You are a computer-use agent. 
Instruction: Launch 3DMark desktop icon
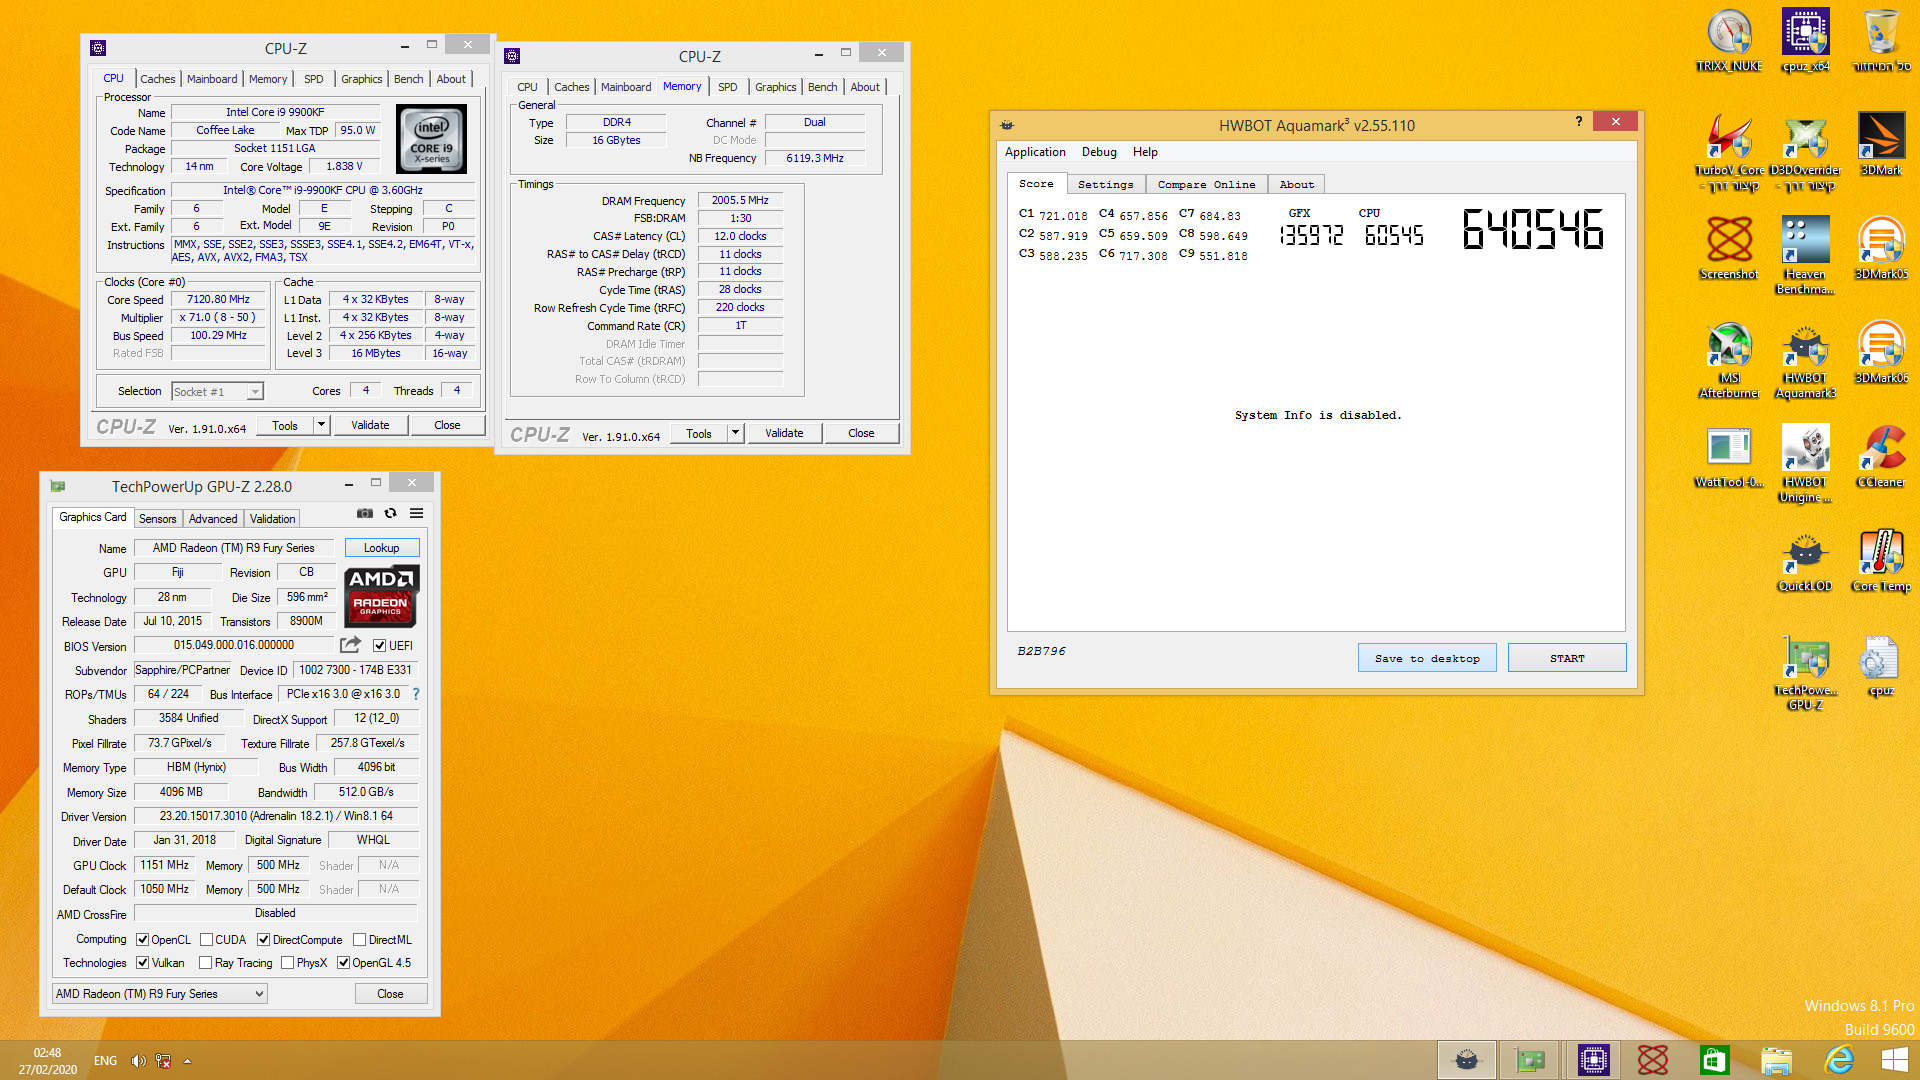(1881, 144)
